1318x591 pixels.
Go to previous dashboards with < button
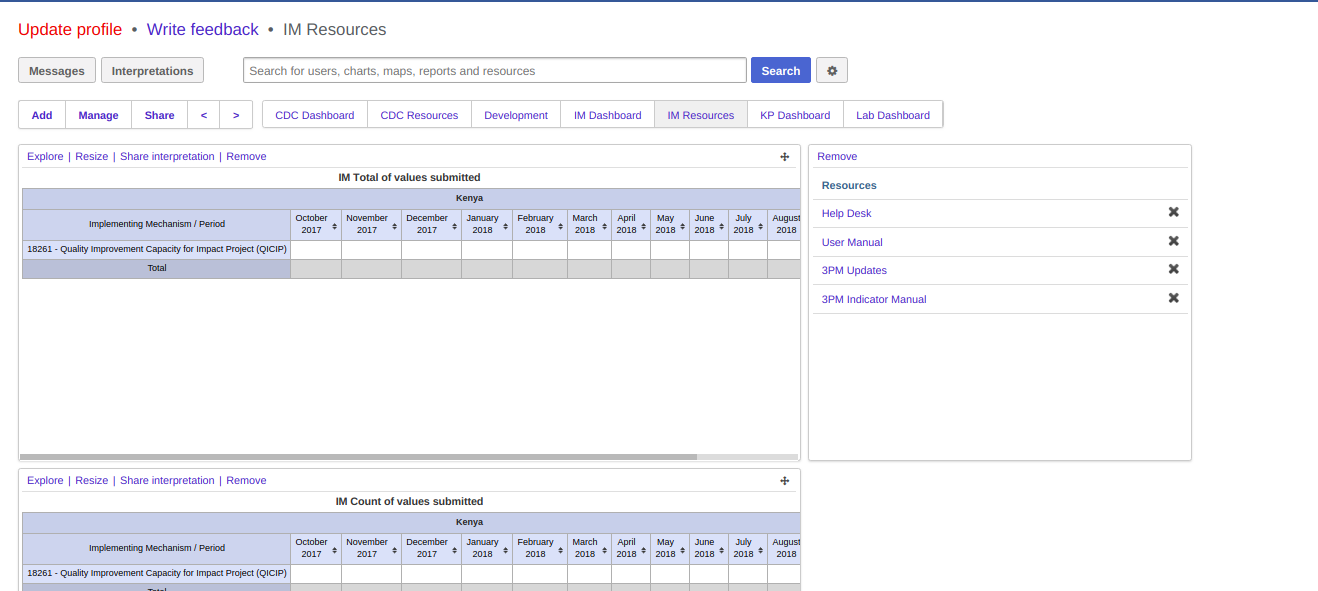coord(204,115)
